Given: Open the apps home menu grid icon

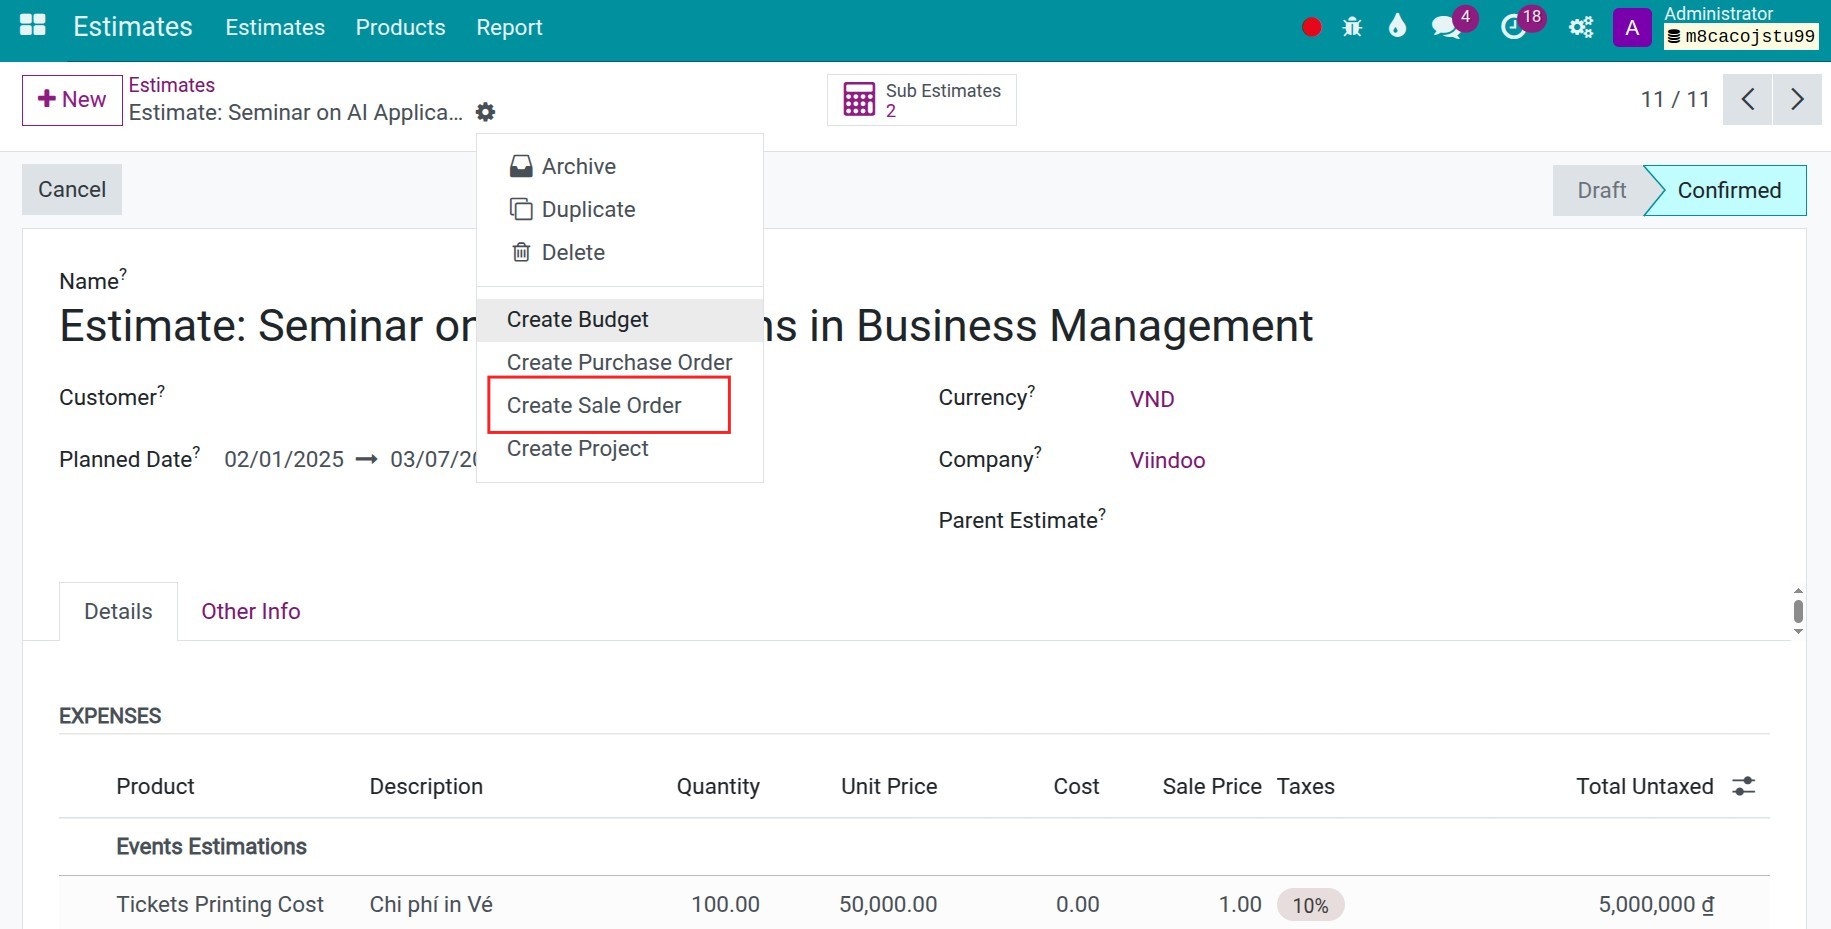Looking at the screenshot, I should tap(33, 26).
